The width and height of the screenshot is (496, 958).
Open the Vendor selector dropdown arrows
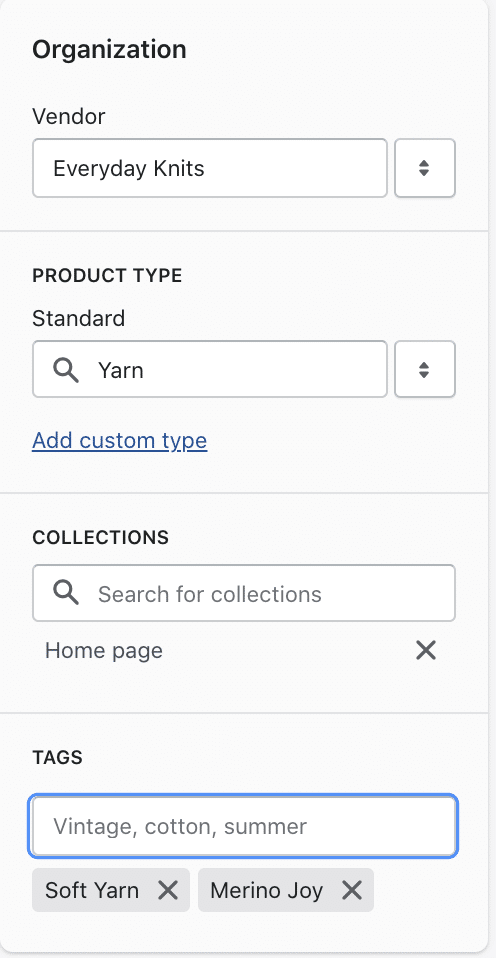click(425, 168)
